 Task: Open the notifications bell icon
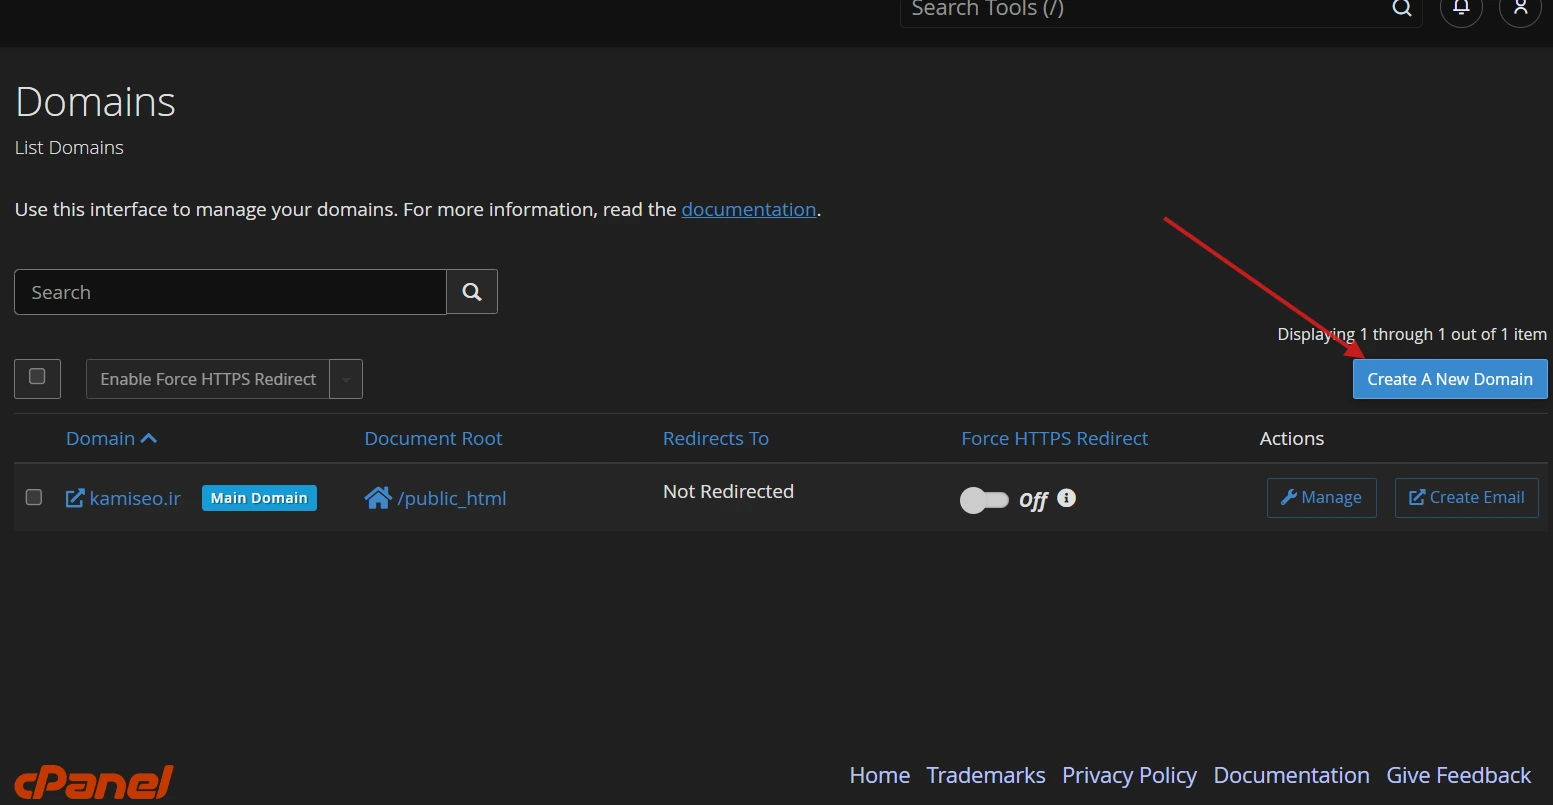point(1461,9)
